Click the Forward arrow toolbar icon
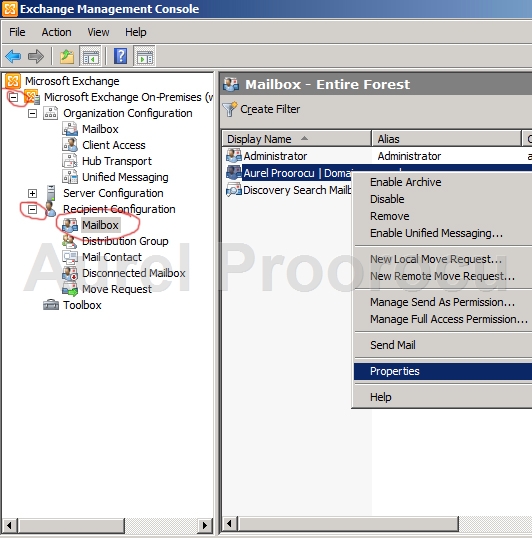The image size is (532, 538). coord(36,56)
